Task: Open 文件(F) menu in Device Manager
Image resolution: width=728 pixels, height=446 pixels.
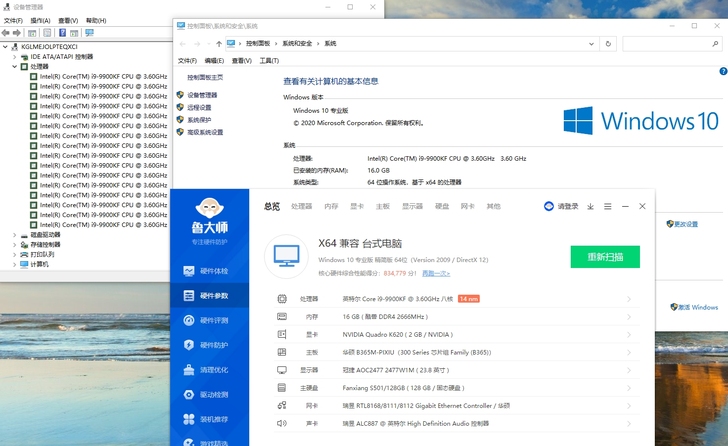Action: (x=13, y=21)
